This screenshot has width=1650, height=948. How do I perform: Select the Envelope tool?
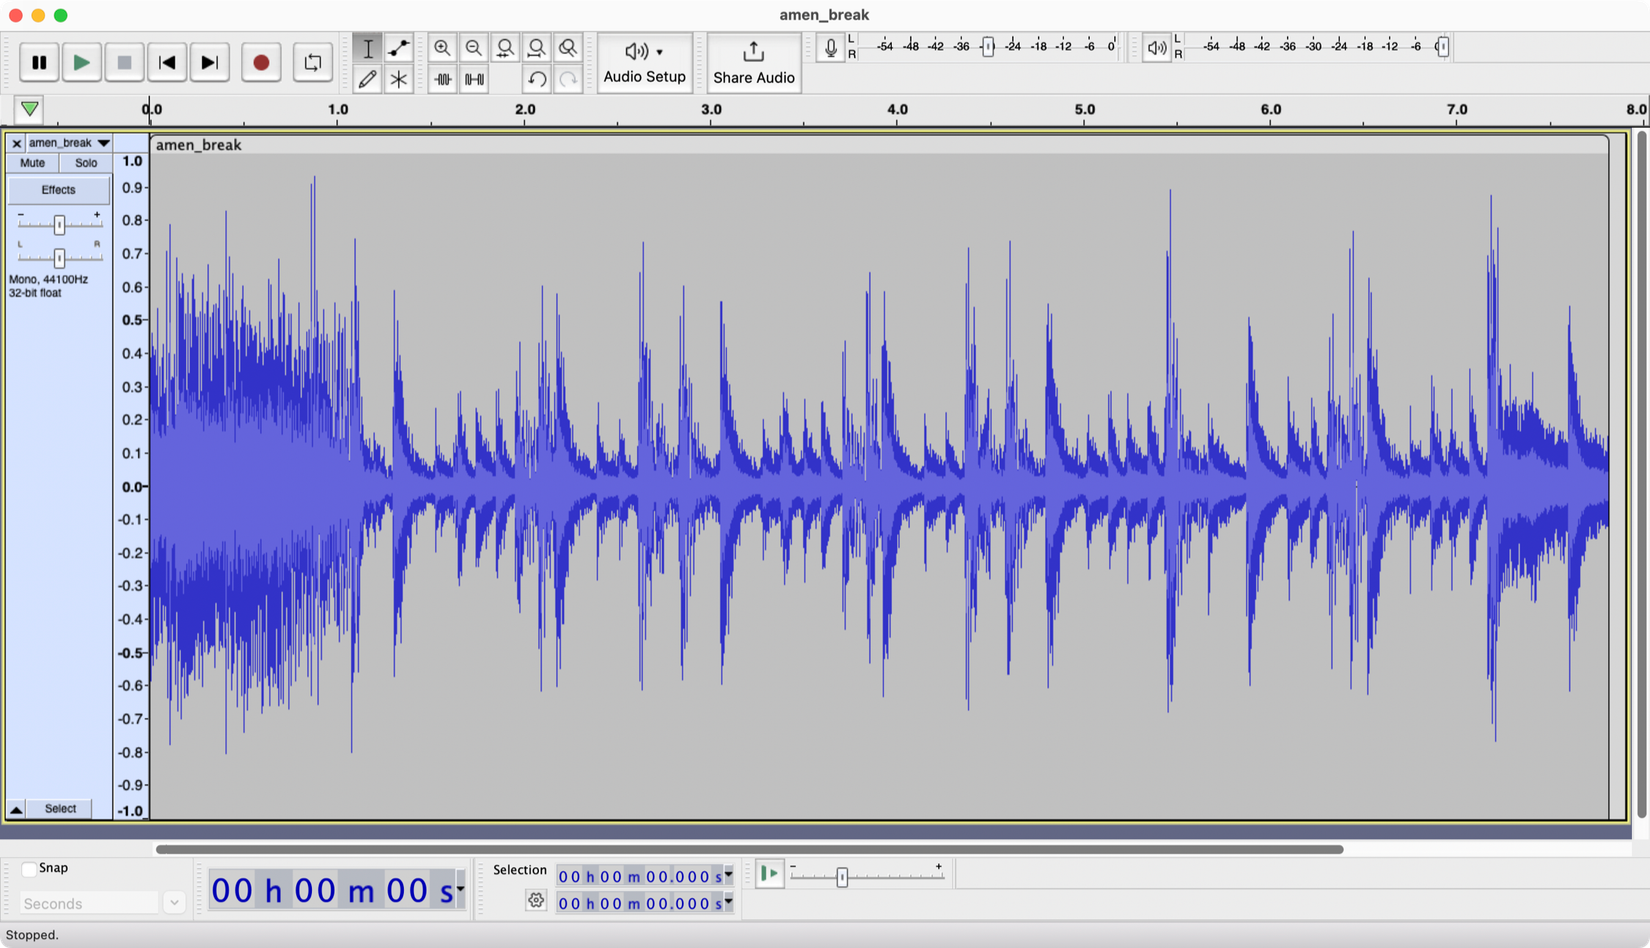point(398,47)
